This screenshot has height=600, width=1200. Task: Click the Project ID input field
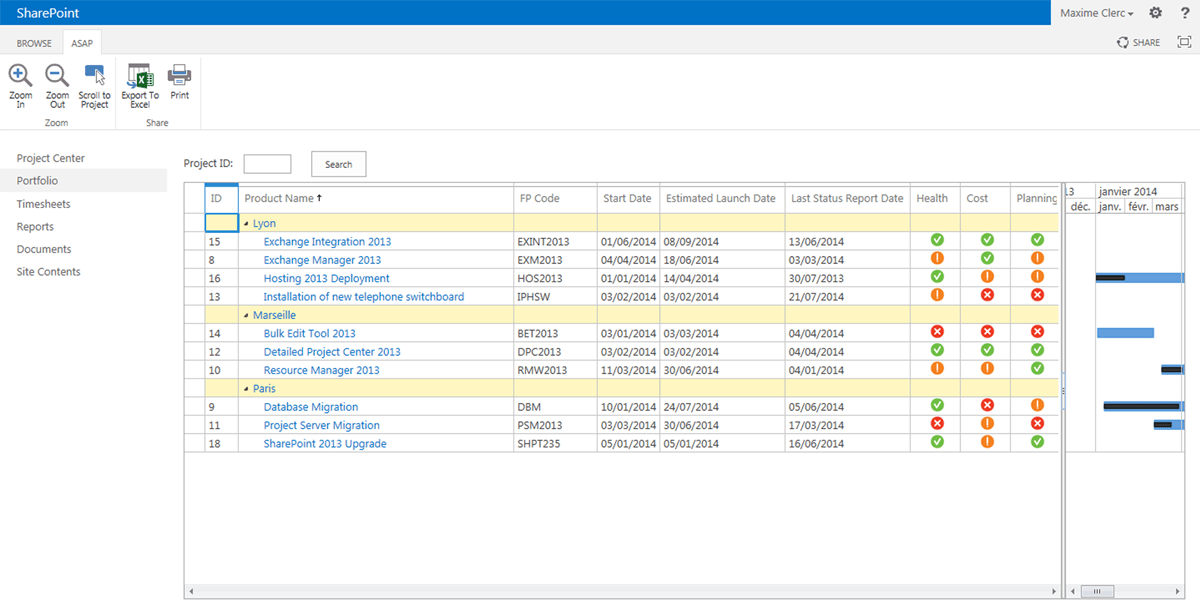[x=267, y=164]
